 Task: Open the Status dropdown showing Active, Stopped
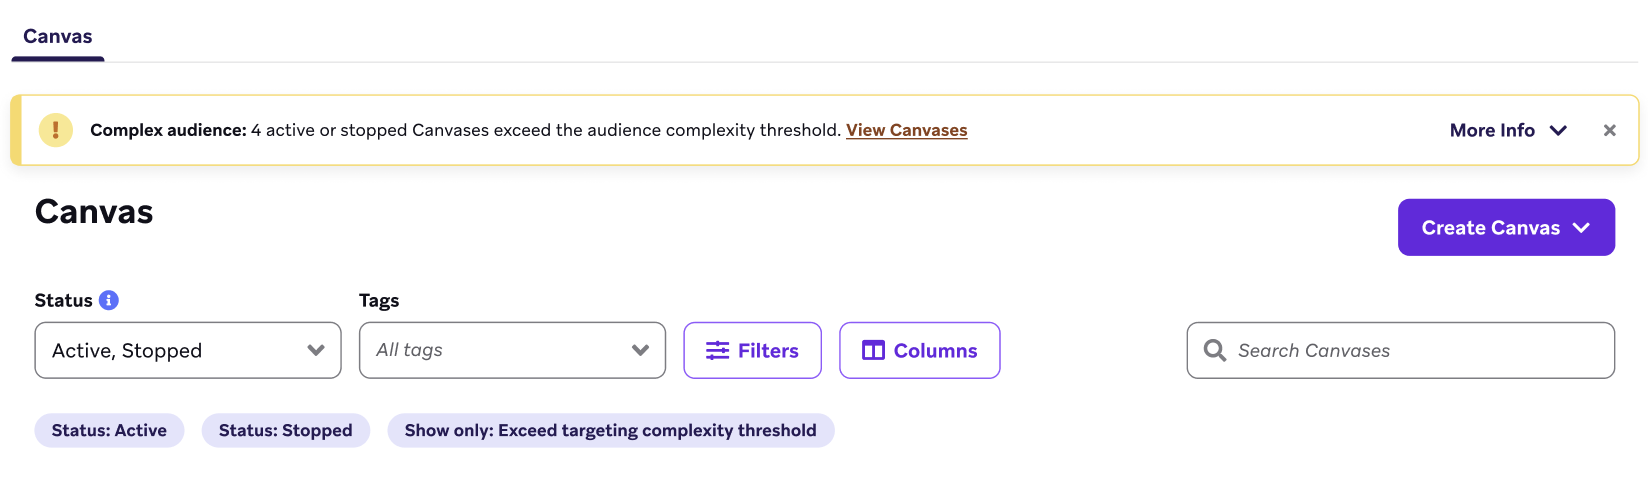tap(188, 350)
